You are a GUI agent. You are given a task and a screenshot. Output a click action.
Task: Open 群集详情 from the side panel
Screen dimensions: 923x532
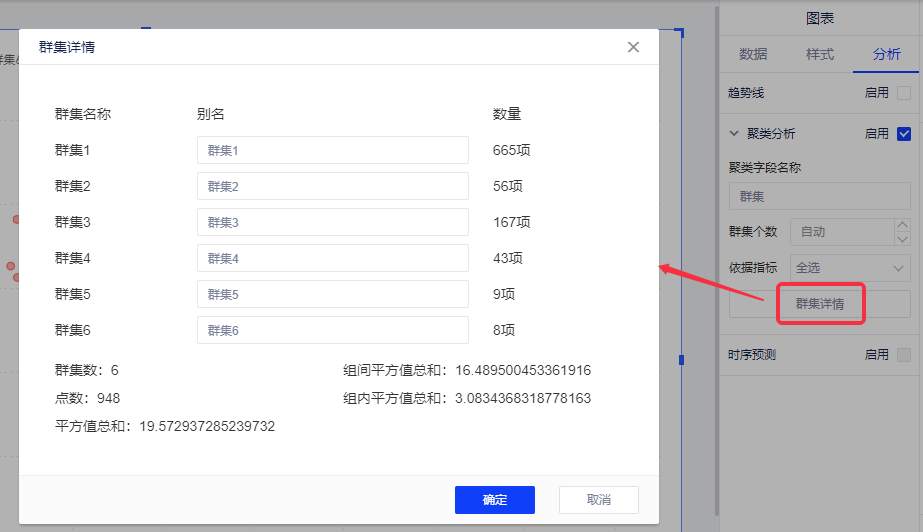[x=819, y=304]
